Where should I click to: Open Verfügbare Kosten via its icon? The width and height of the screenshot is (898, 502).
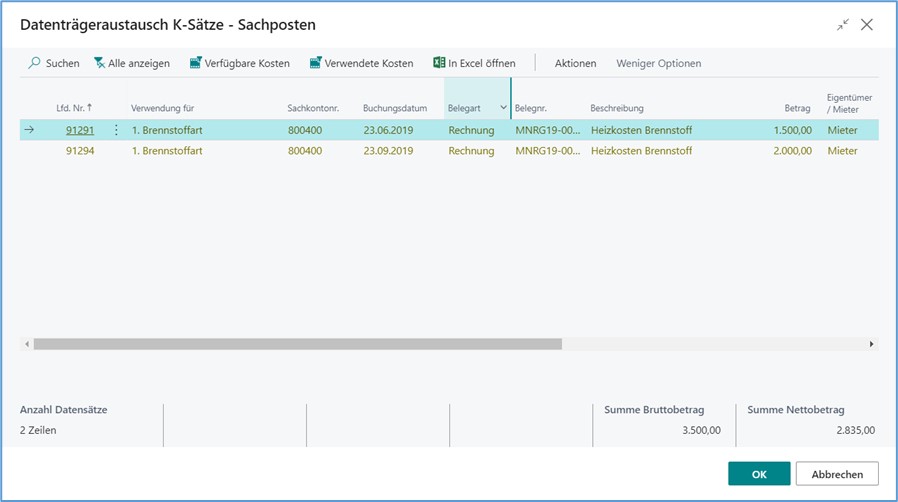tap(195, 63)
